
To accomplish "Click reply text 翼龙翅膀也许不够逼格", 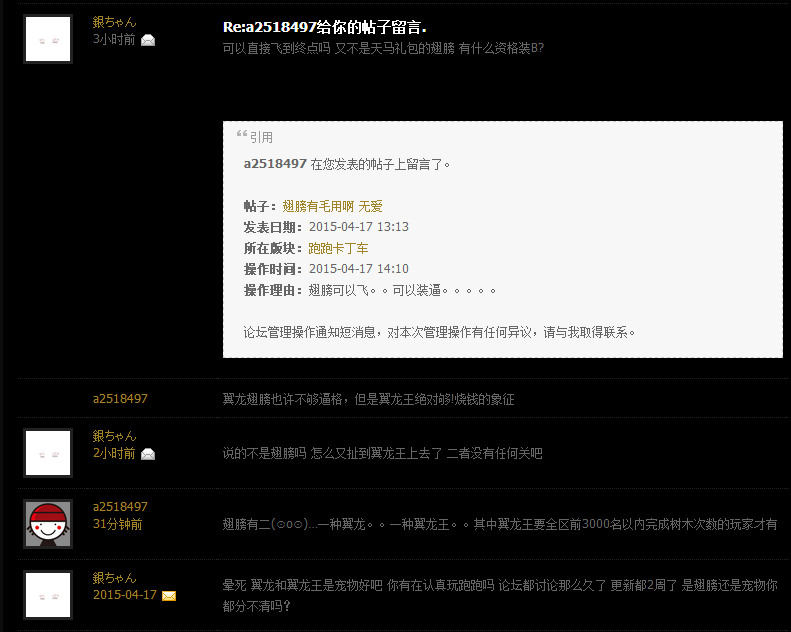I will click(x=282, y=399).
